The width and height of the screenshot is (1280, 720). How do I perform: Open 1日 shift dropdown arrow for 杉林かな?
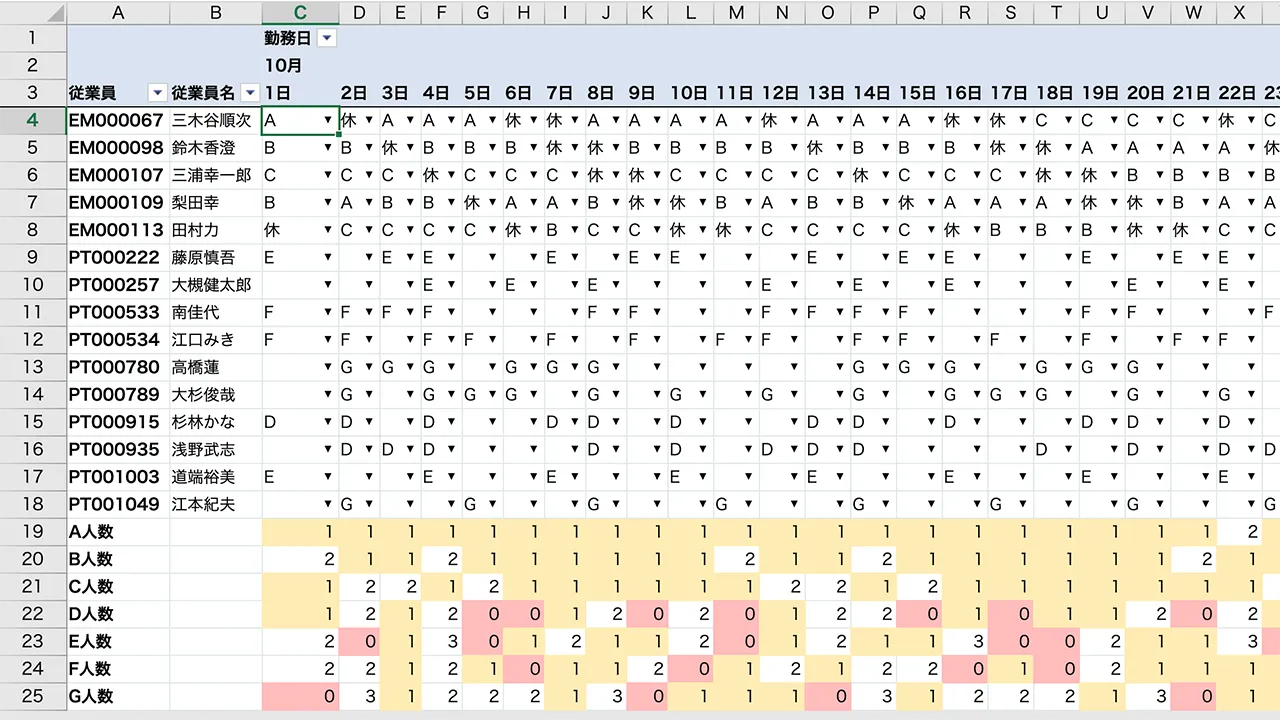pos(328,422)
